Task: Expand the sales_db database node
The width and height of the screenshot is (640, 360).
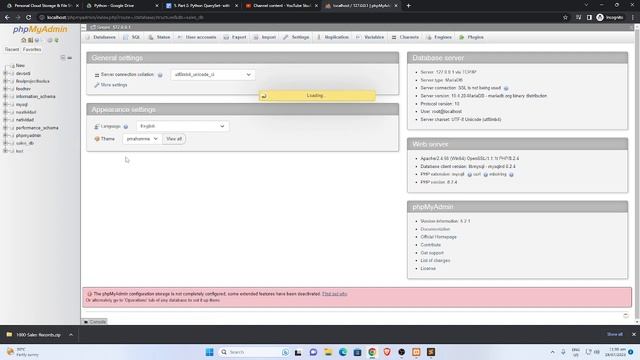Action: (x=5, y=143)
